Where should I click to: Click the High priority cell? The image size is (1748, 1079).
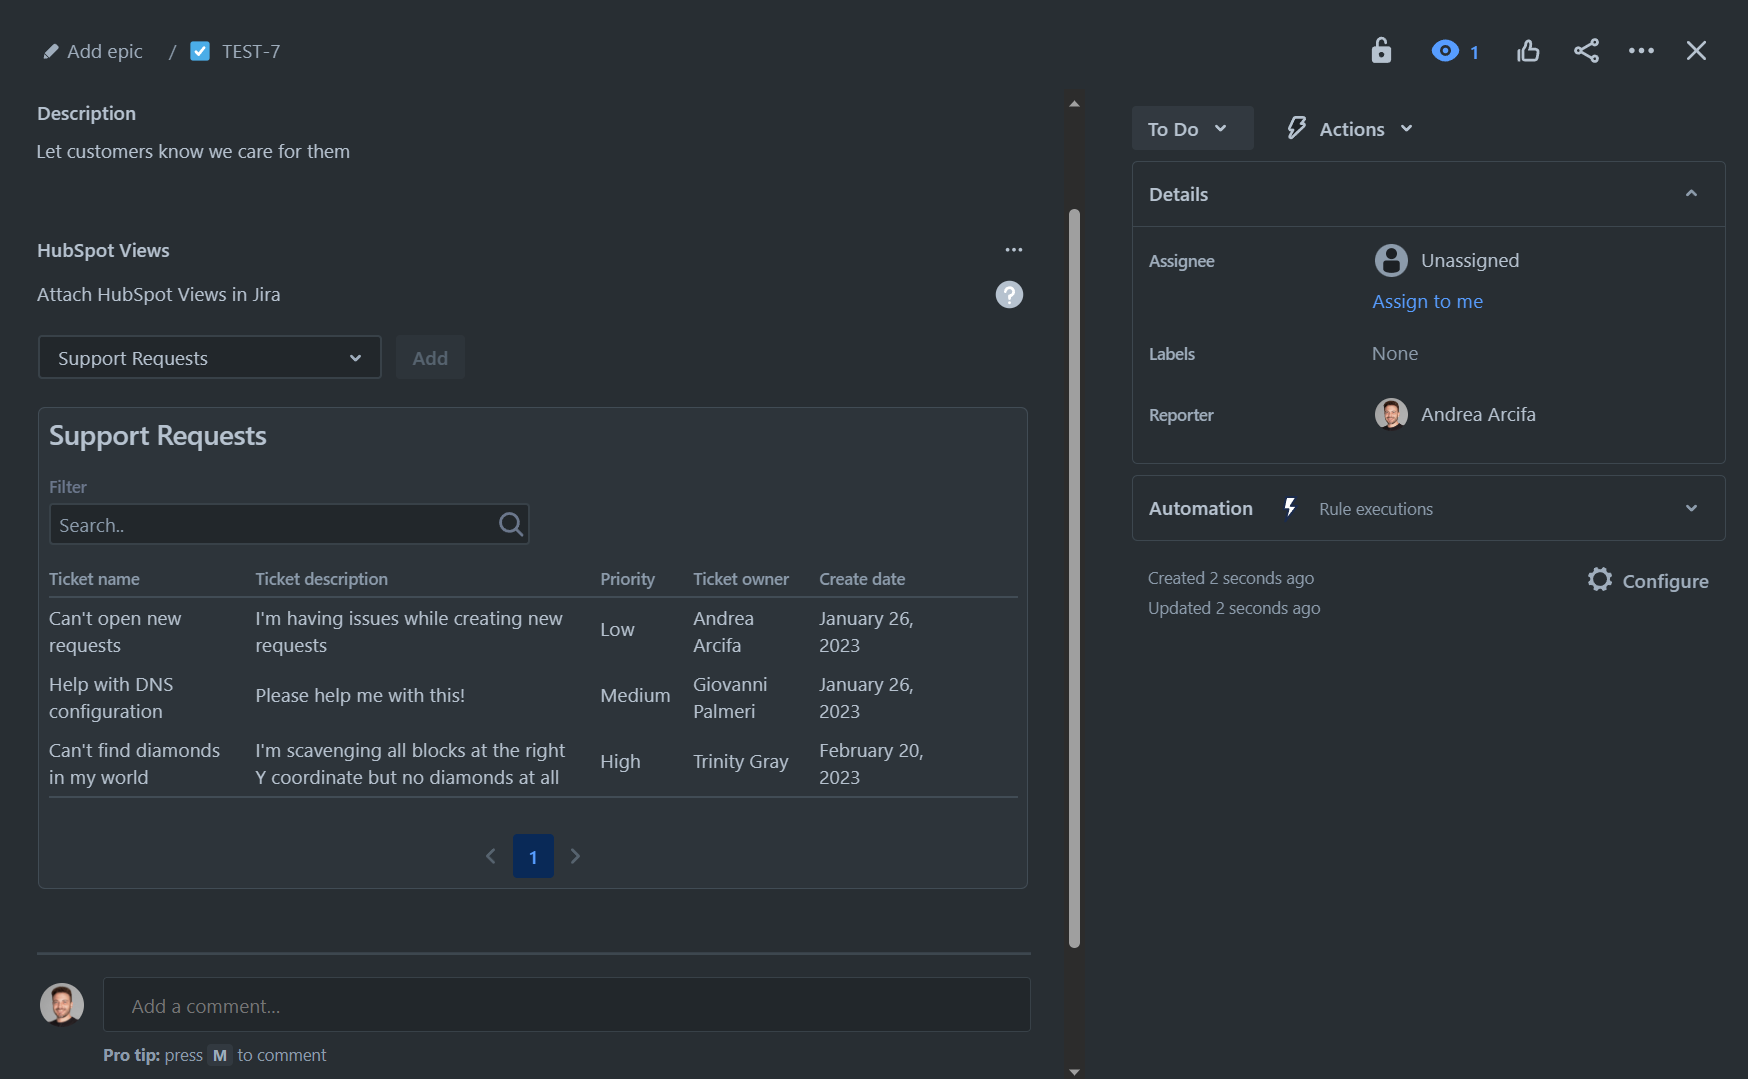point(620,761)
